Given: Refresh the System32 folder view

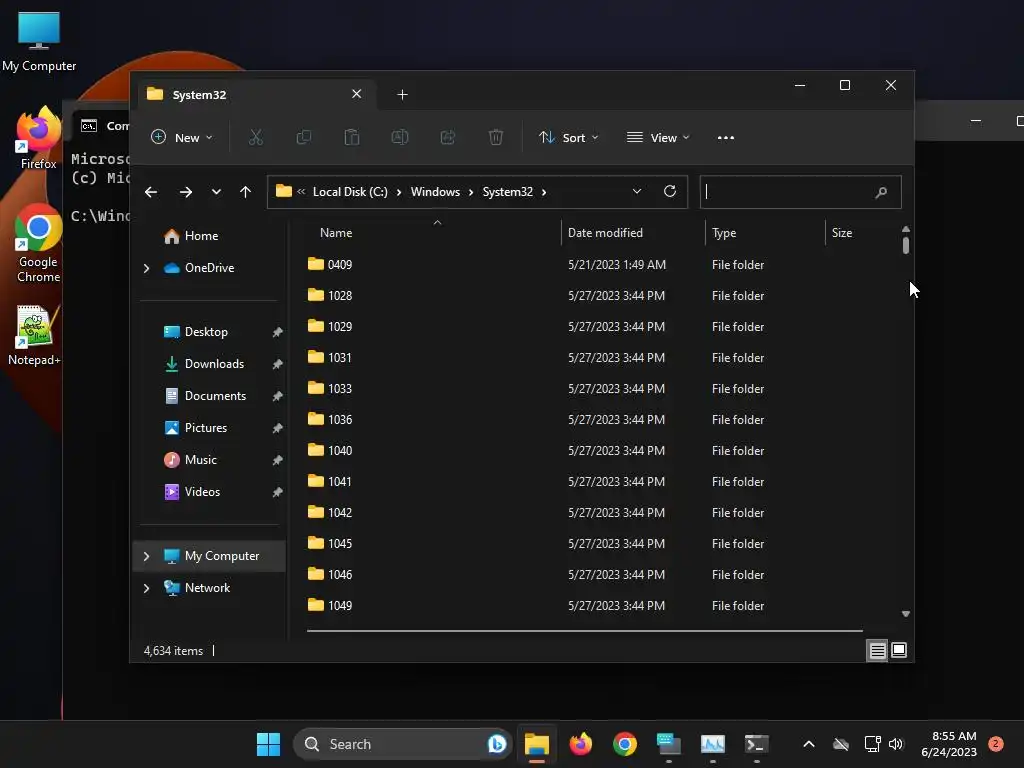Looking at the screenshot, I should click(x=669, y=191).
